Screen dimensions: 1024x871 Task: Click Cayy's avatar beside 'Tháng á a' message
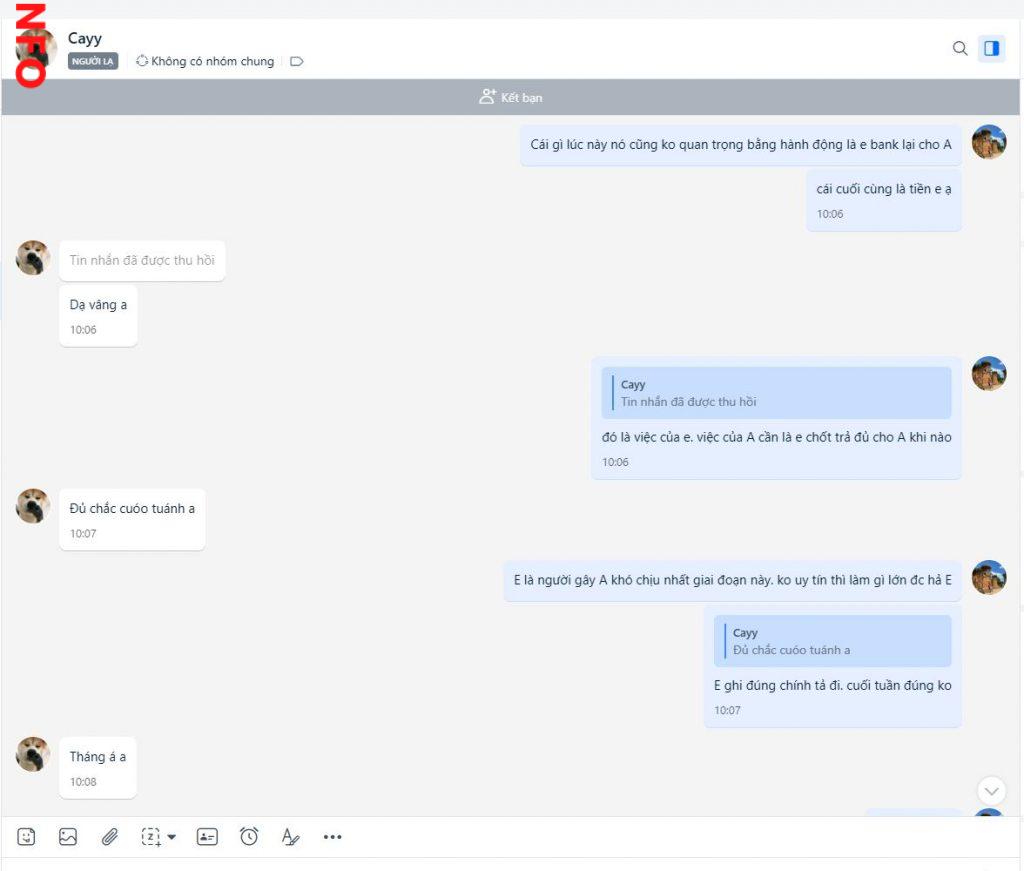[x=33, y=754]
